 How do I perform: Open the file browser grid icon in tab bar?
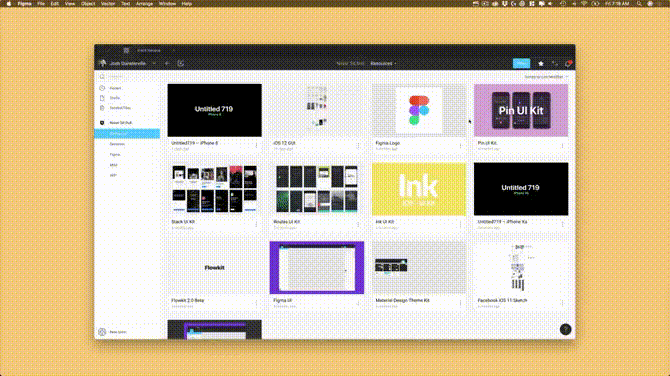coord(126,50)
